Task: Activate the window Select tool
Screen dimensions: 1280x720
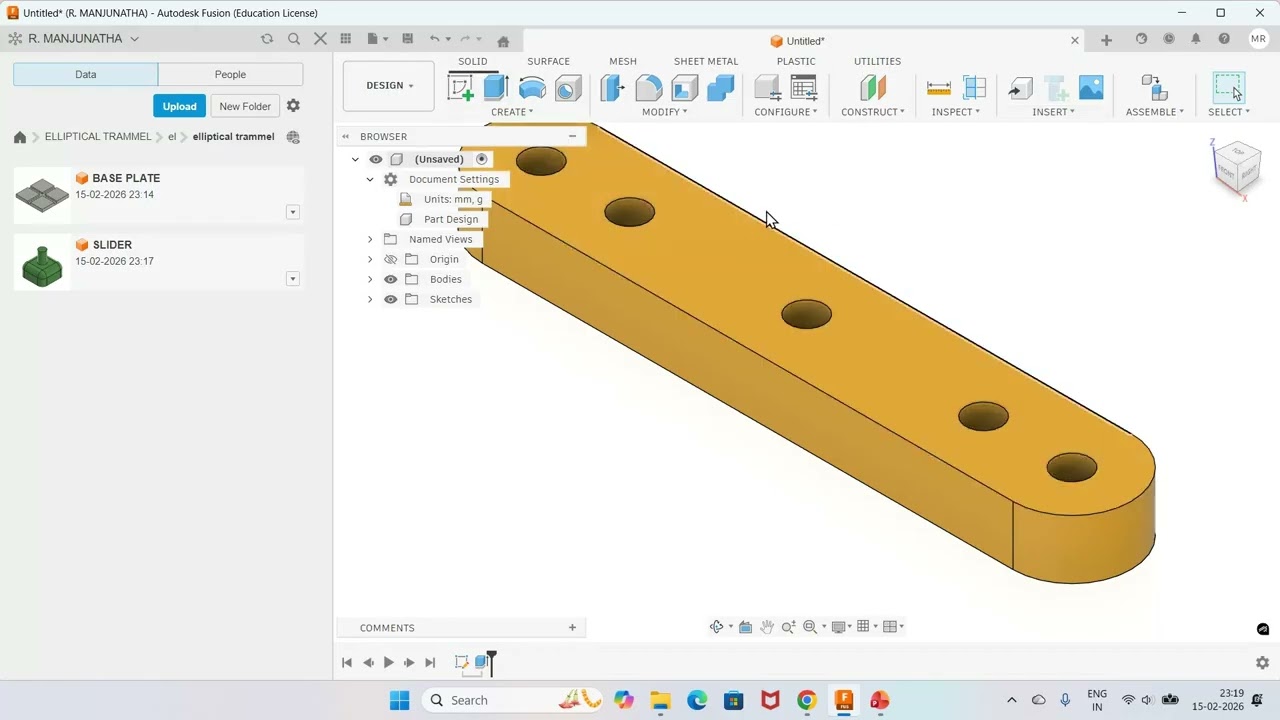Action: [x=1229, y=88]
